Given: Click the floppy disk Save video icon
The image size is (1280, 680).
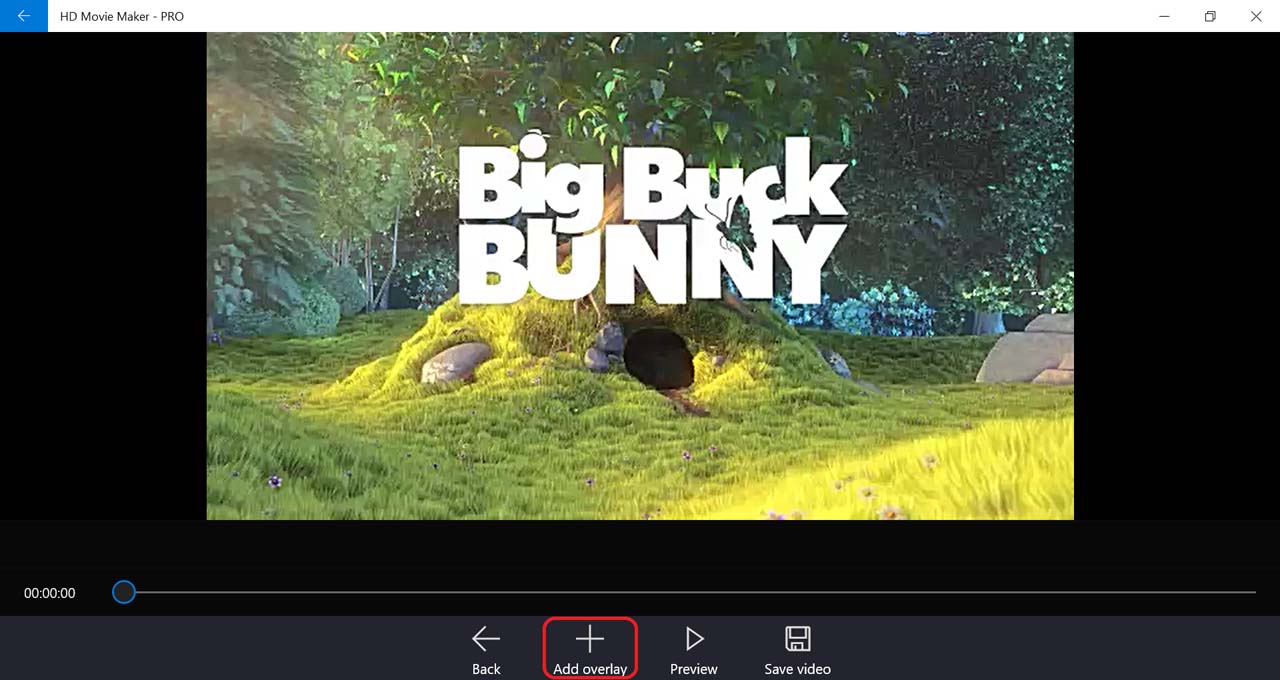Looking at the screenshot, I should pyautogui.click(x=797, y=638).
